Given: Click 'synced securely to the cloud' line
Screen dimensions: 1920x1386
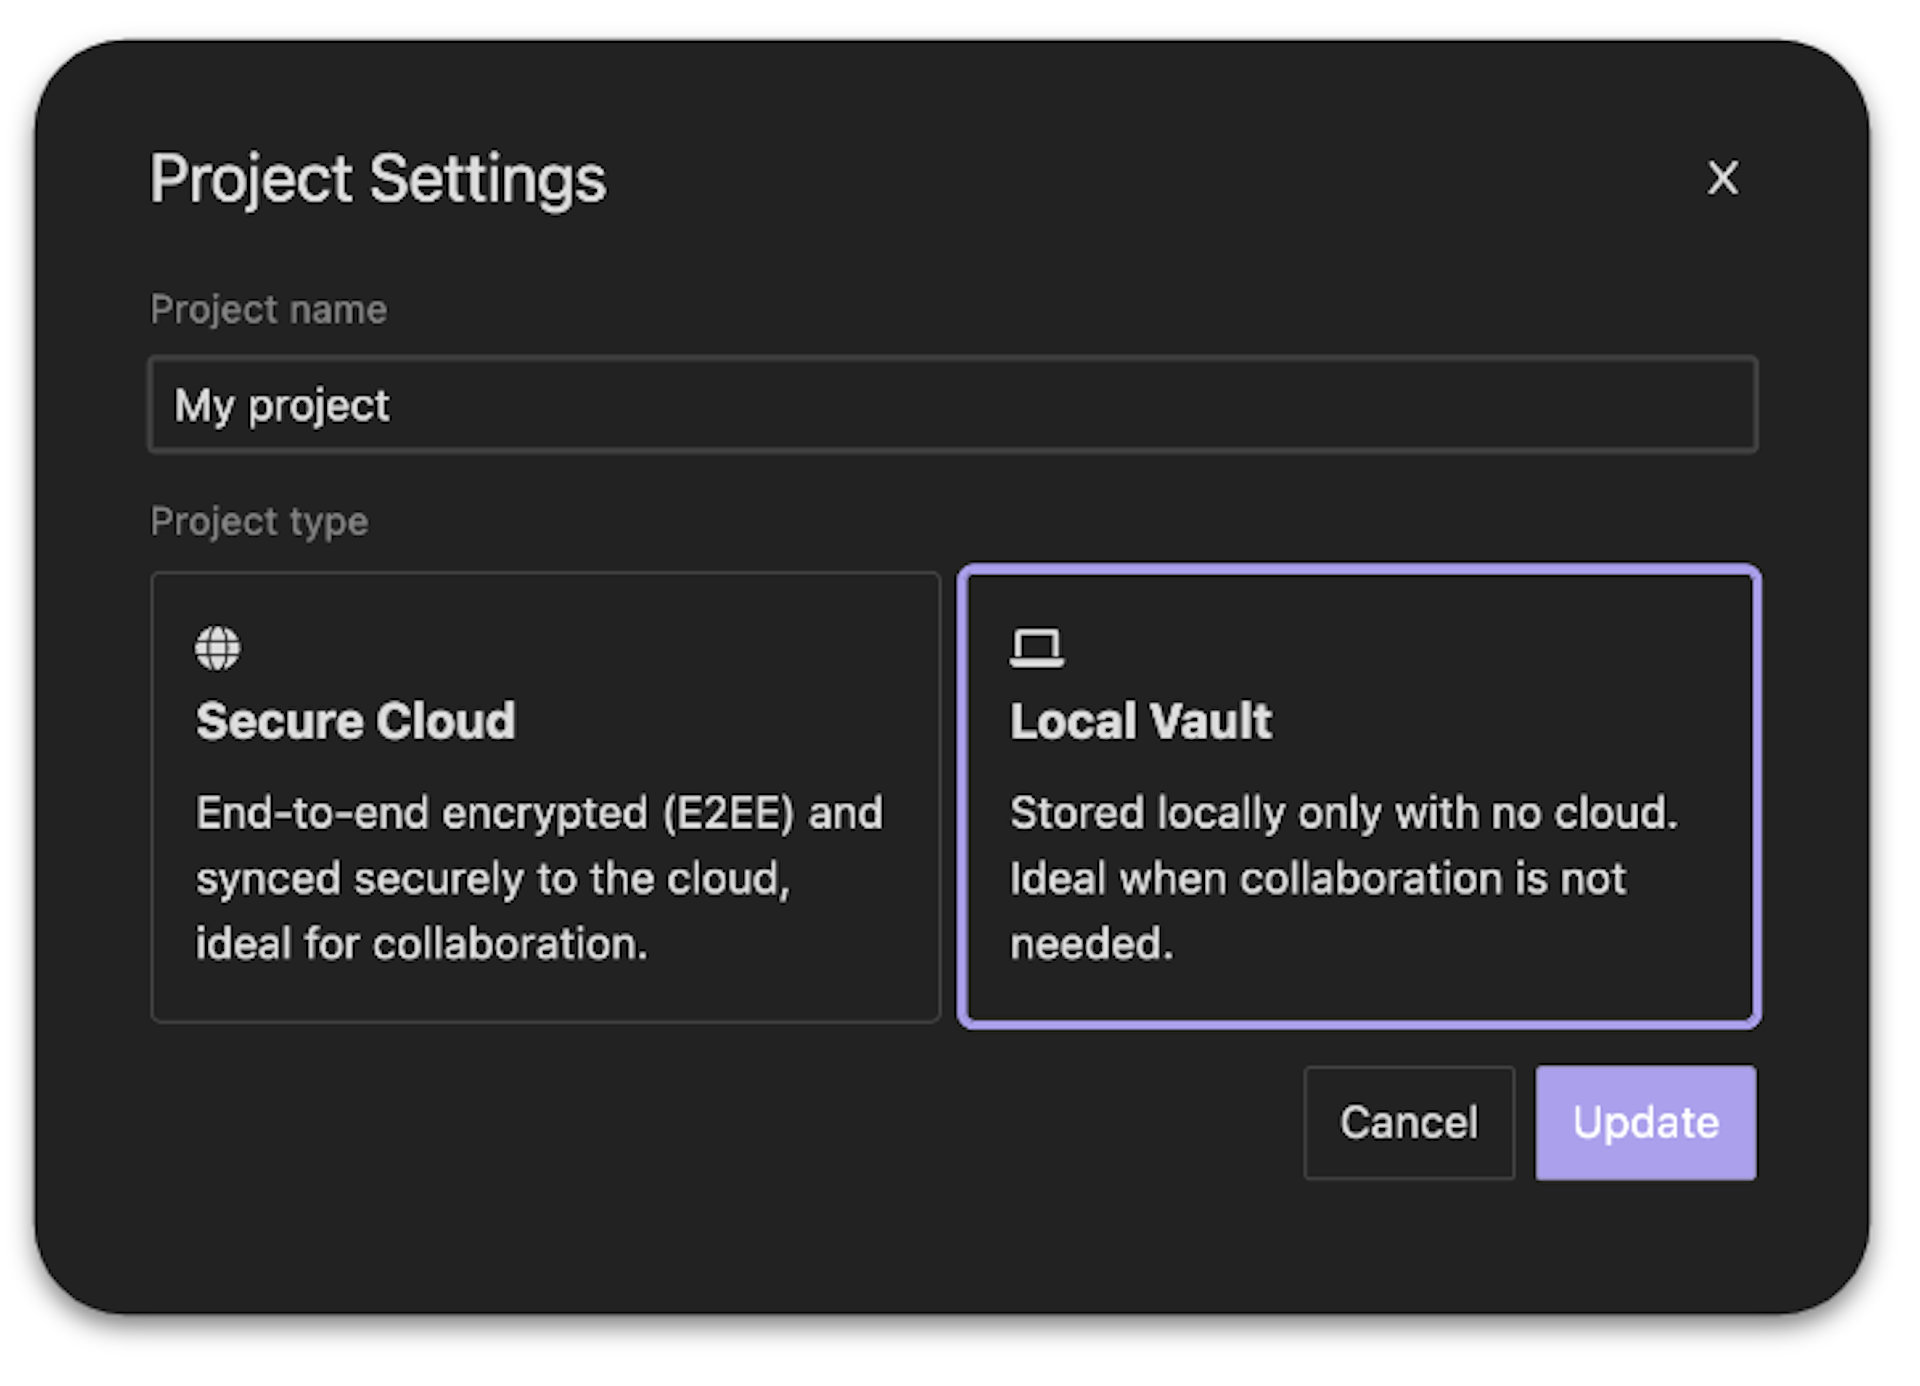Looking at the screenshot, I should click(x=492, y=879).
